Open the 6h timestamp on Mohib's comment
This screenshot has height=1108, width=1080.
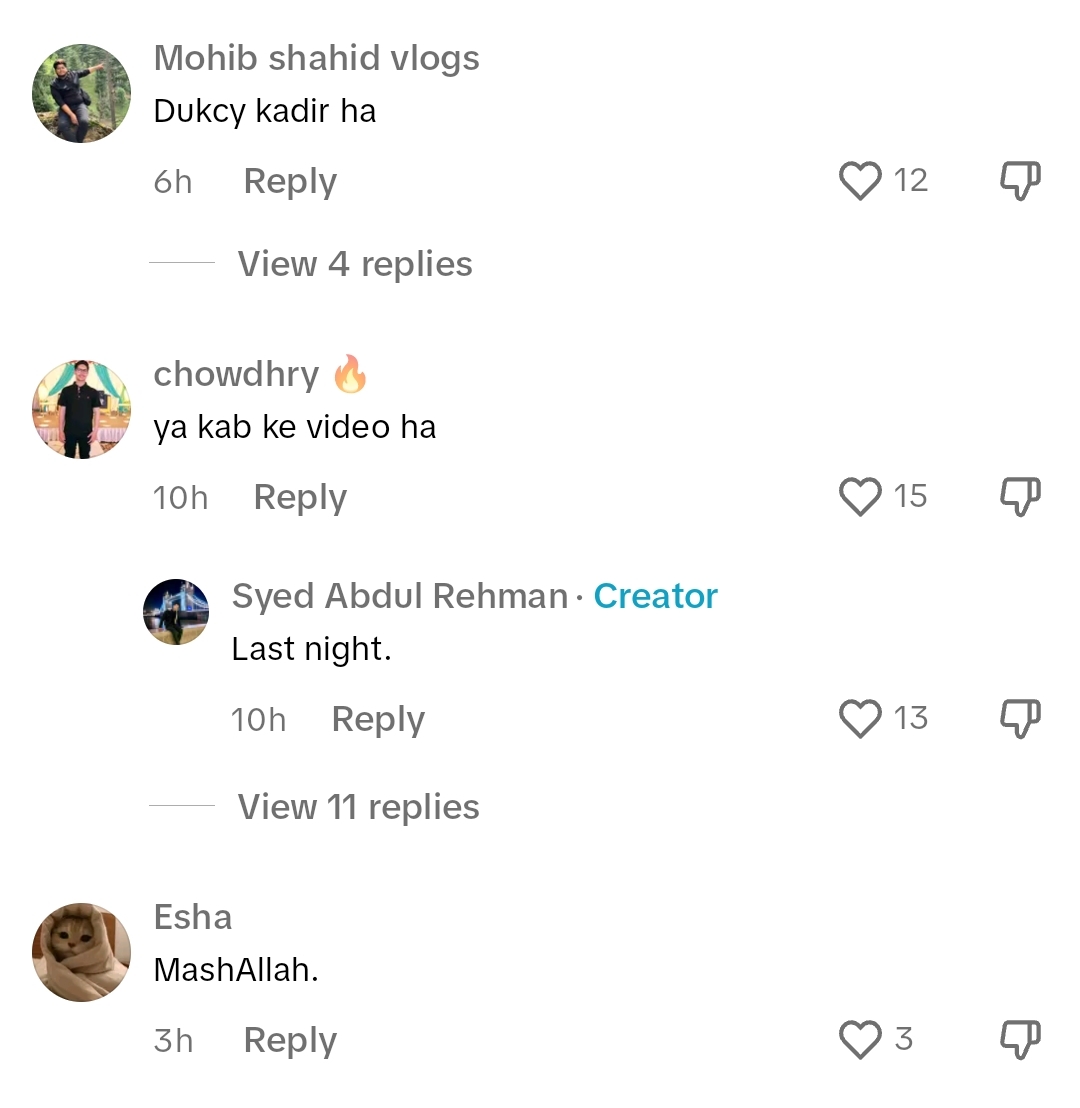[172, 181]
